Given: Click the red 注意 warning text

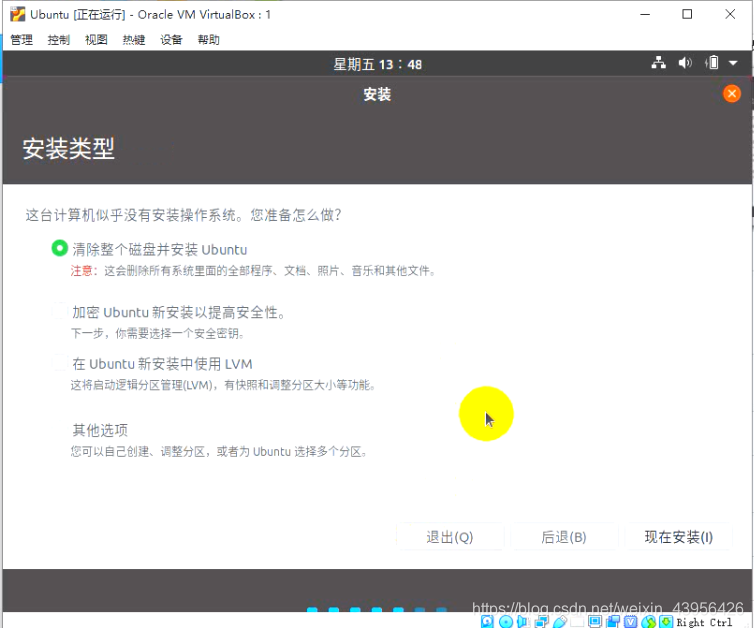Looking at the screenshot, I should point(82,271).
